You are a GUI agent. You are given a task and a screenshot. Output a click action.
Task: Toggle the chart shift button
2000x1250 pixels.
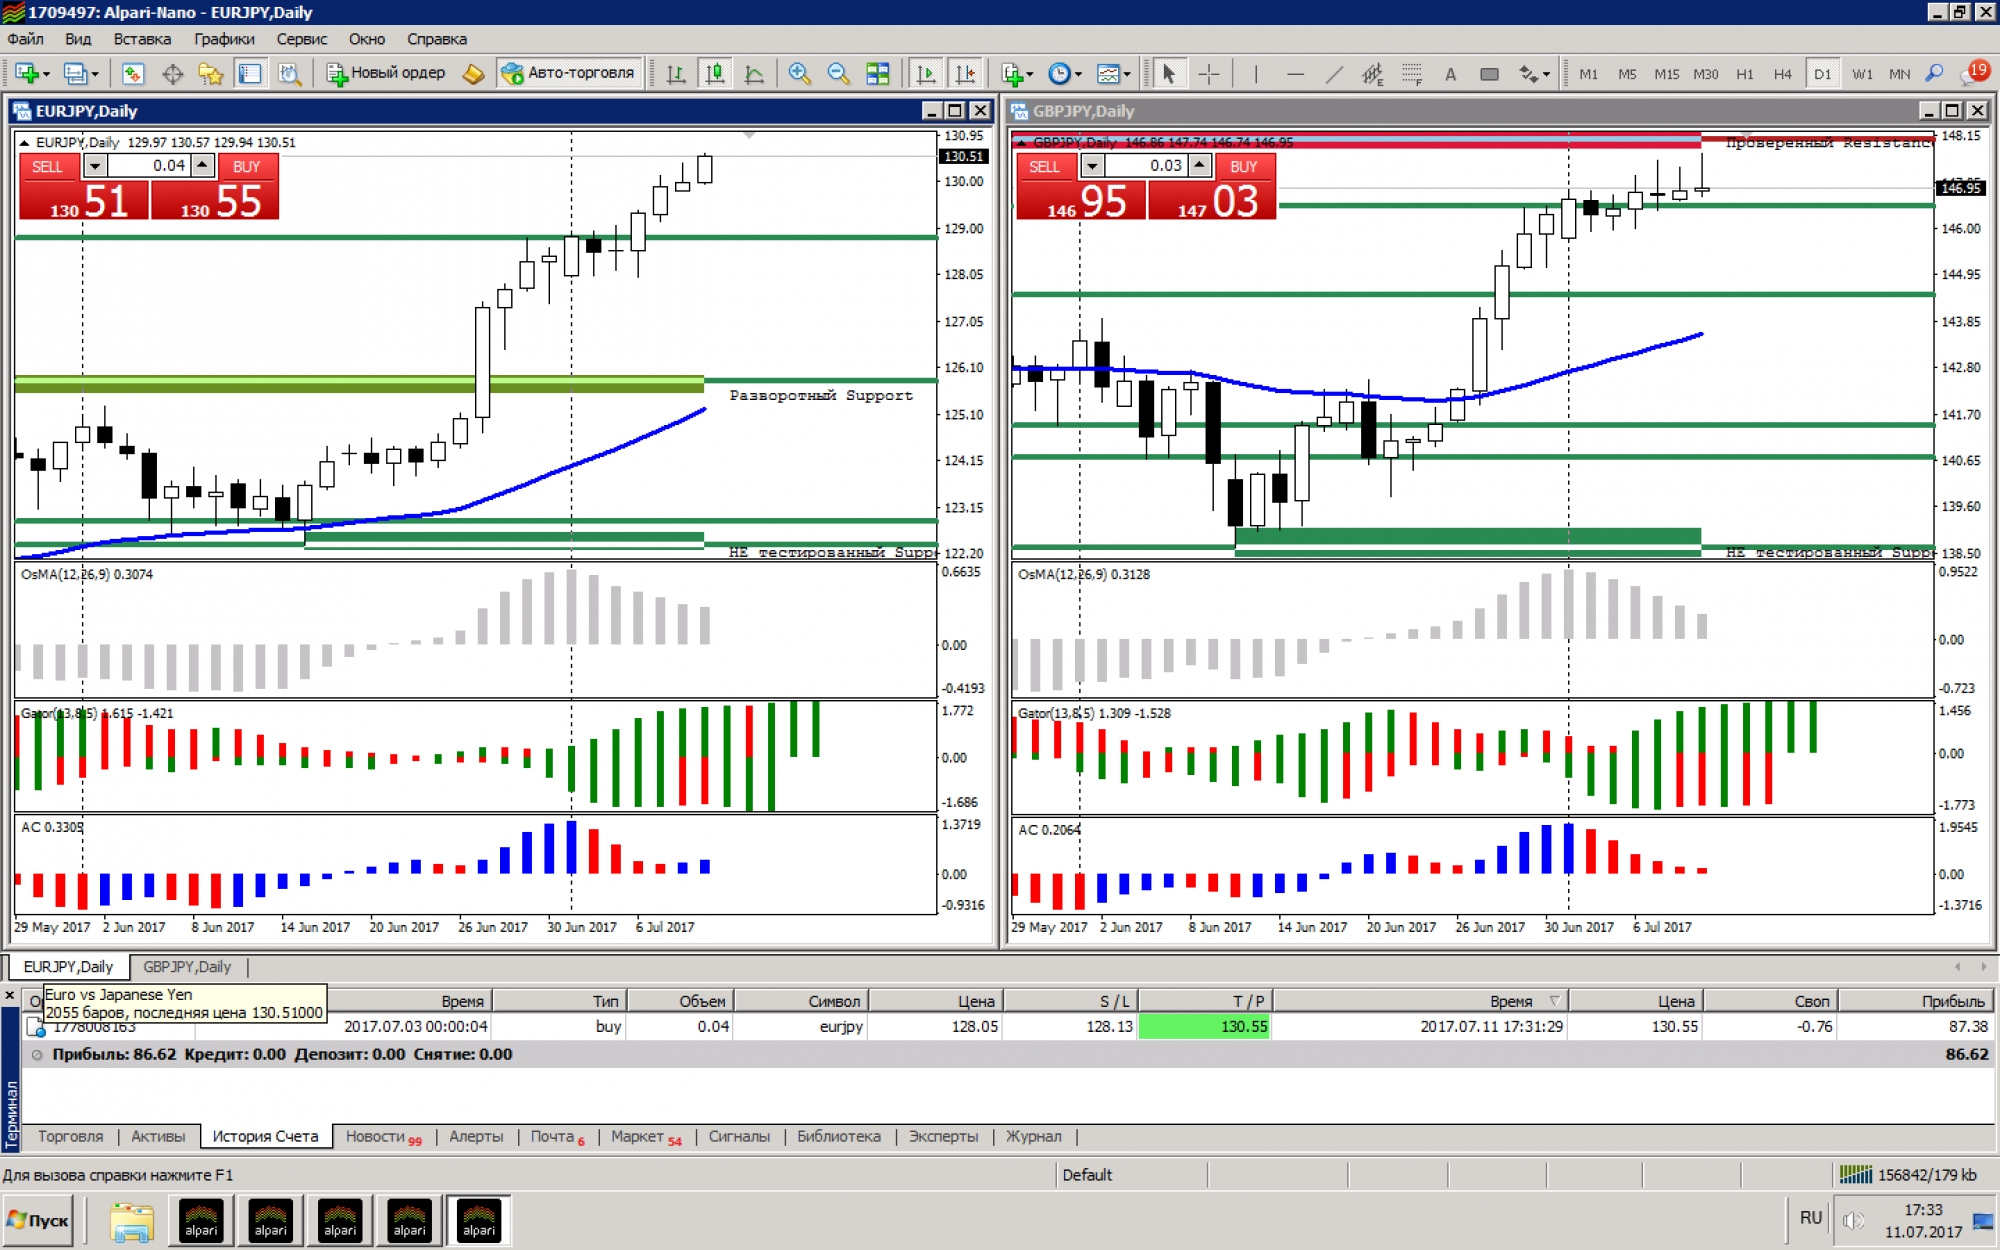coord(965,73)
